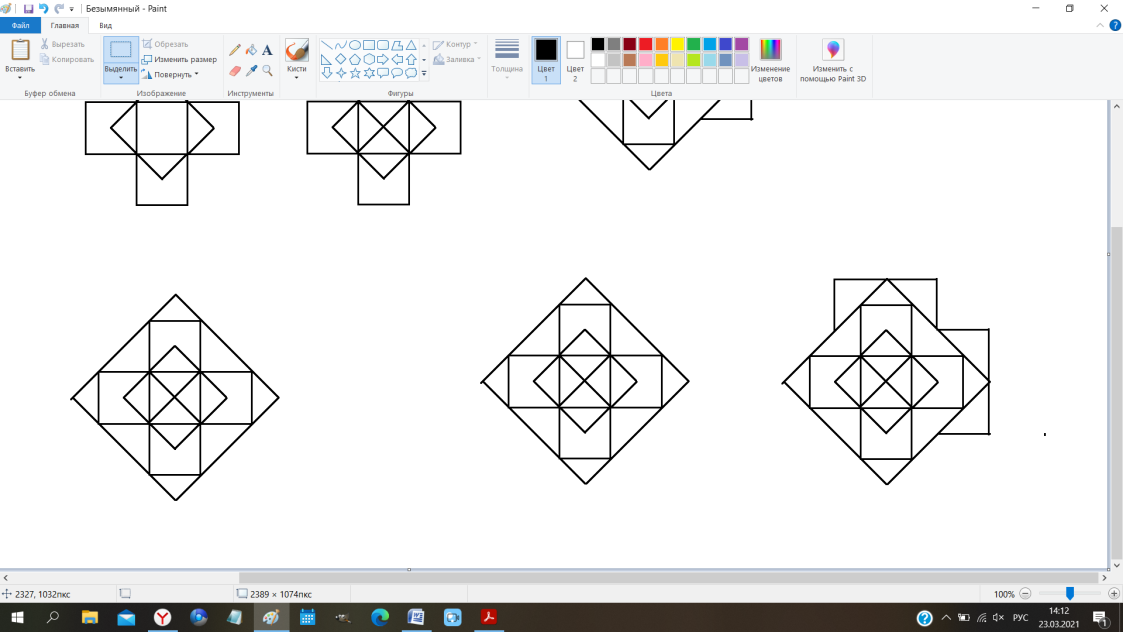The height and width of the screenshot is (632, 1123).
Task: Expand the Выделить selection dropdown arrow
Action: tap(121, 77)
